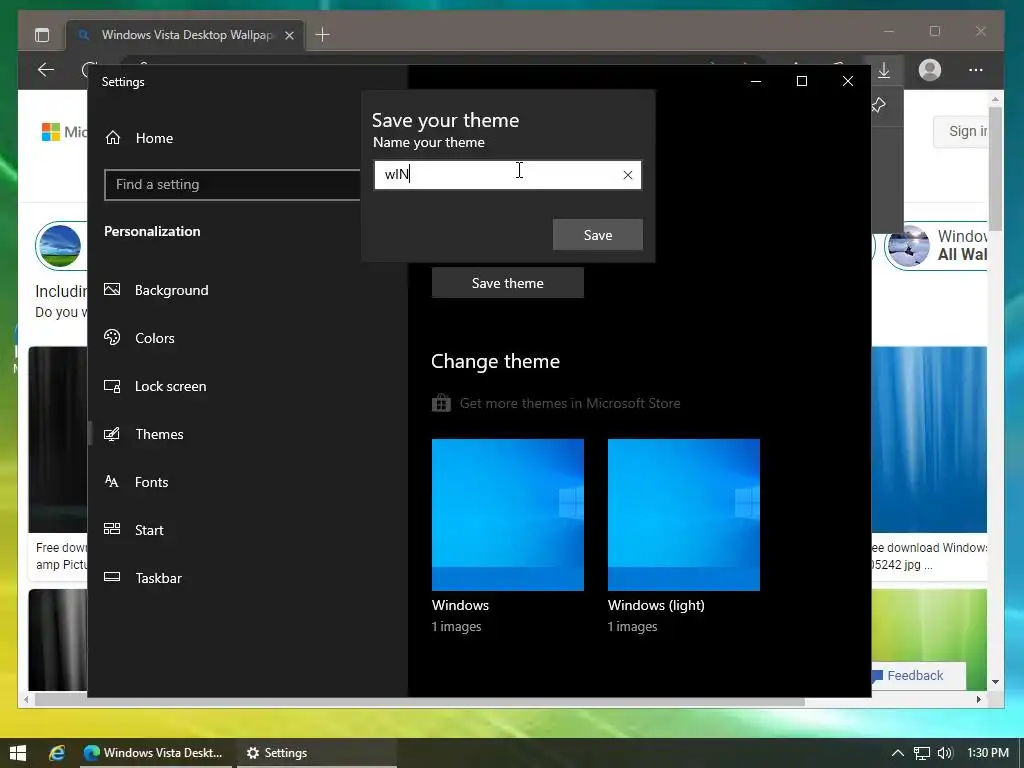Click the 1:30 PM taskbar clock
Screen dimensions: 1024x768
click(988, 753)
